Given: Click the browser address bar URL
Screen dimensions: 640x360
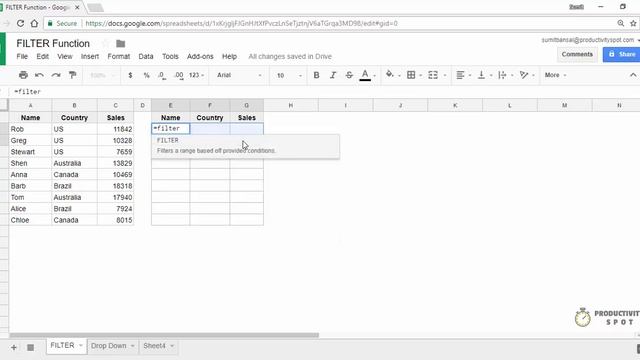Looking at the screenshot, I should click(242, 24).
